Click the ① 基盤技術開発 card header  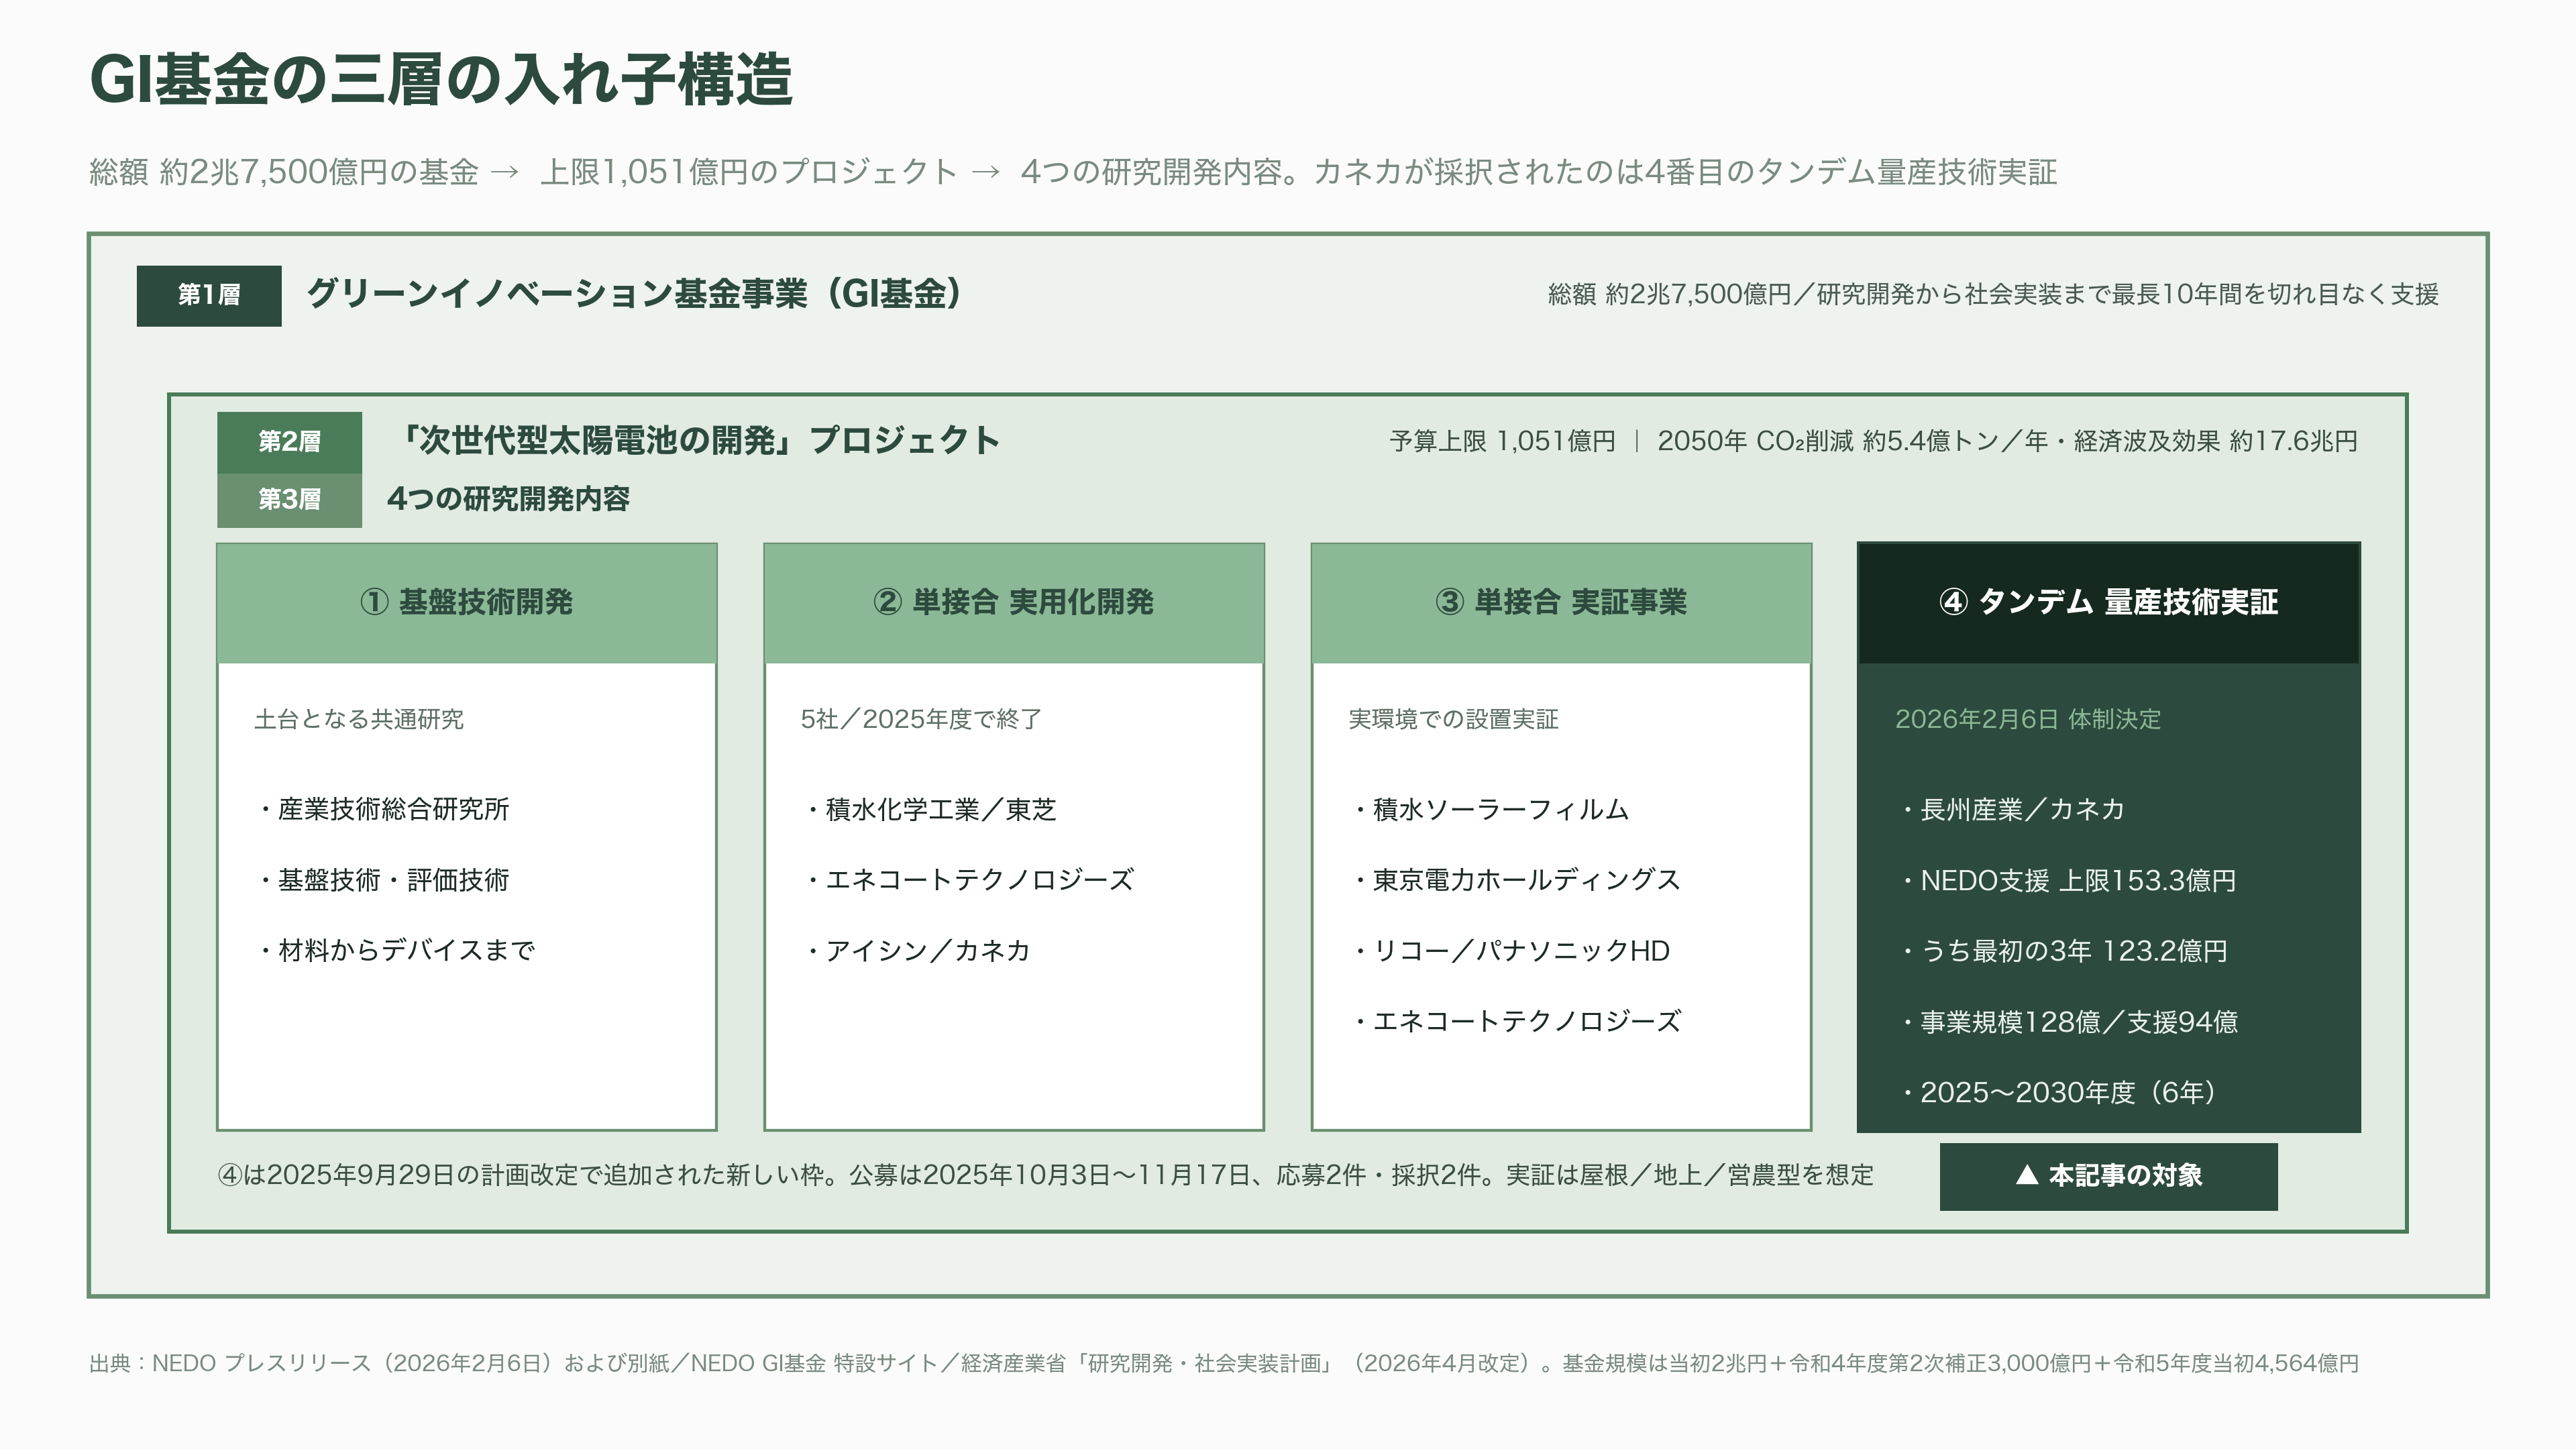pos(467,603)
